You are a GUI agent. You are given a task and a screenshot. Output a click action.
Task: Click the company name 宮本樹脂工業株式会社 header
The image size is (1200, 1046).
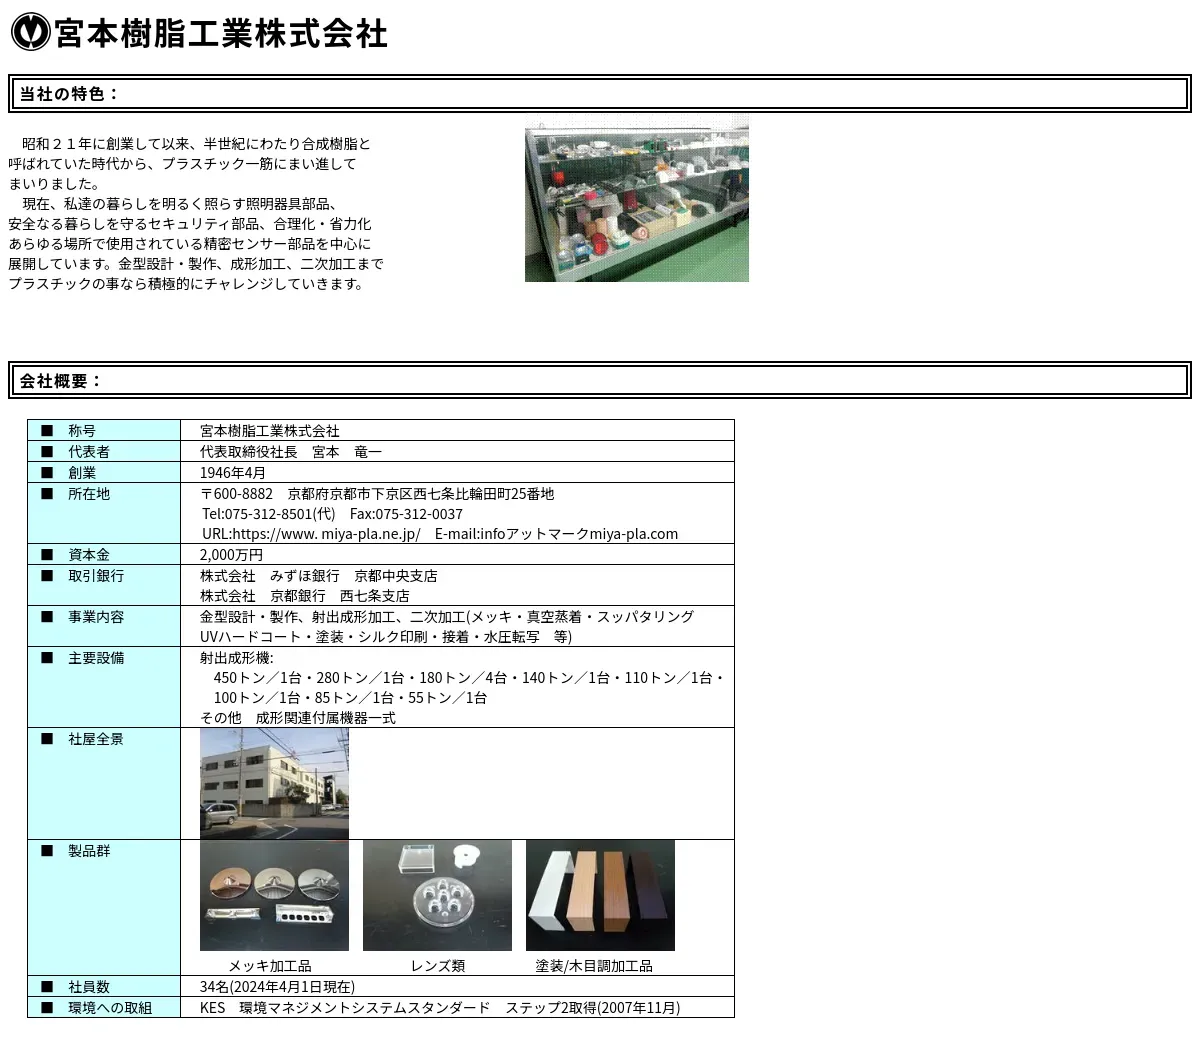point(221,33)
